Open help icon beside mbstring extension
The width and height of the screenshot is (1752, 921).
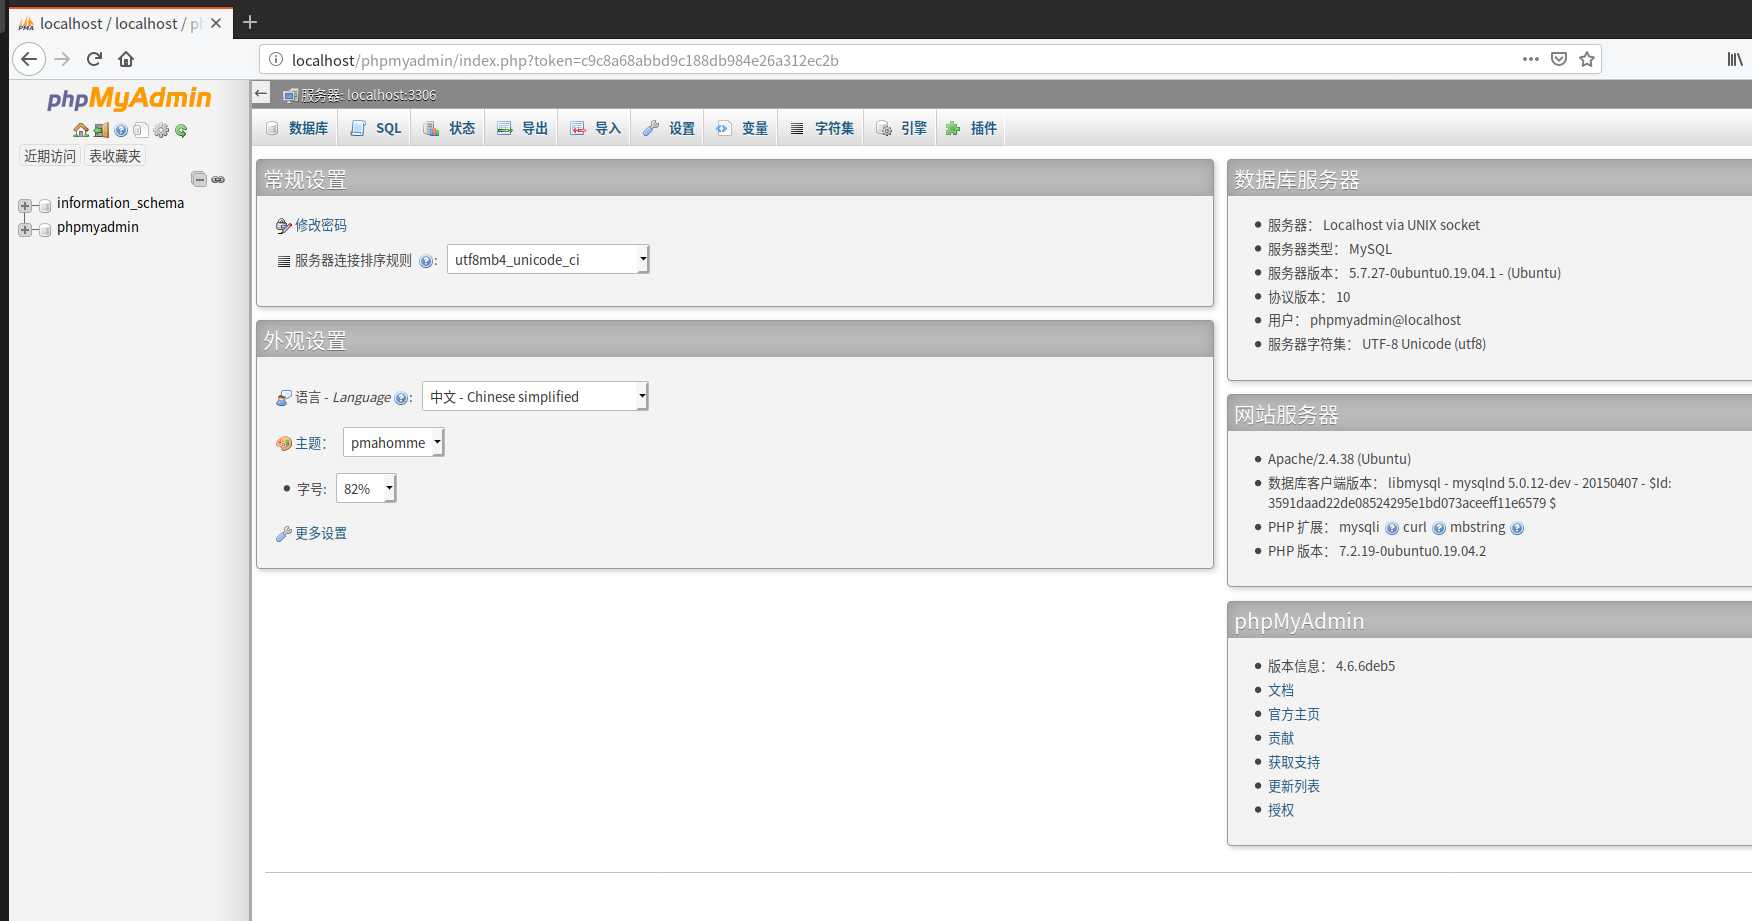(1517, 528)
